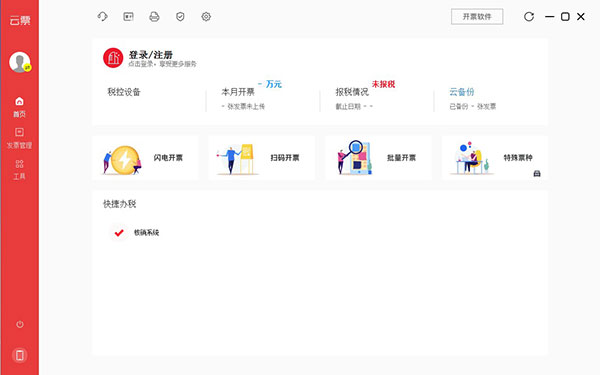600x375 pixels.
Task: Select the 税控设备 section
Action: click(x=124, y=92)
